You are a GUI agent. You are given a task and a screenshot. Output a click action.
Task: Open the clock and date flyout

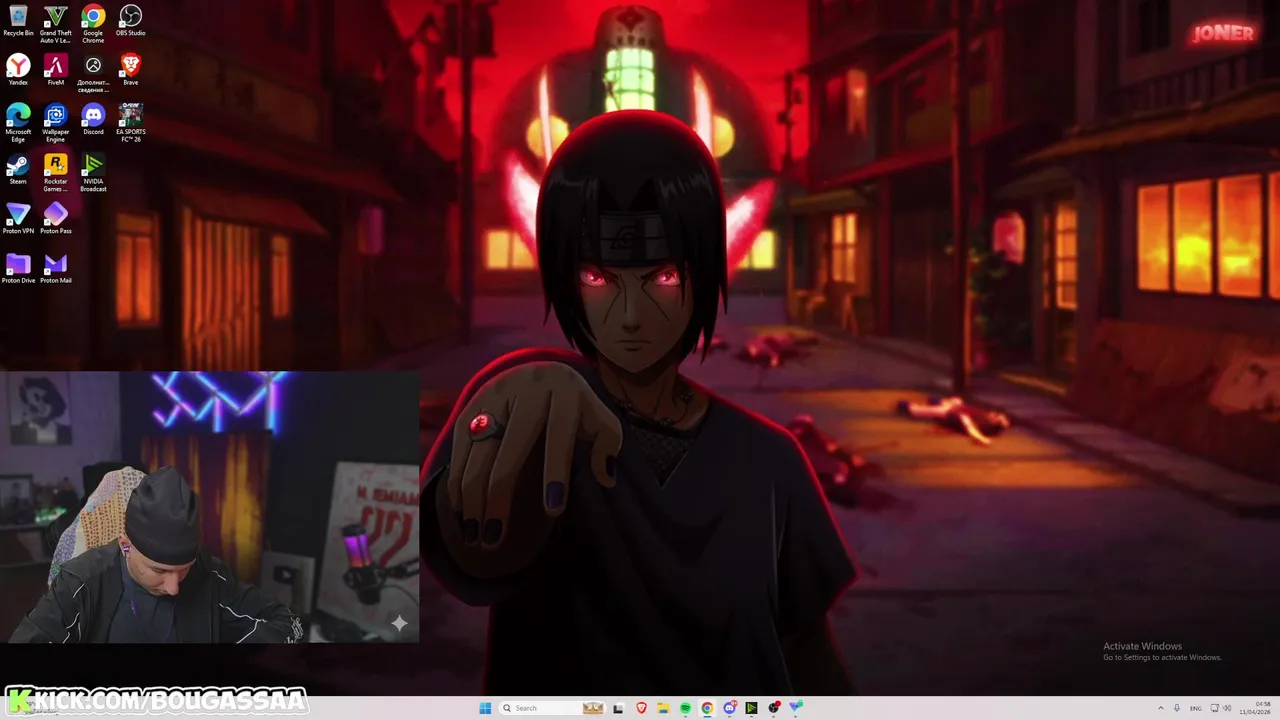click(x=1255, y=708)
